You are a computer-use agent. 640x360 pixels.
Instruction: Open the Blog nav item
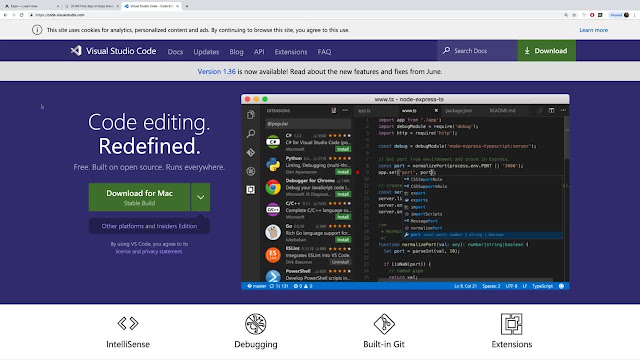[x=236, y=52]
